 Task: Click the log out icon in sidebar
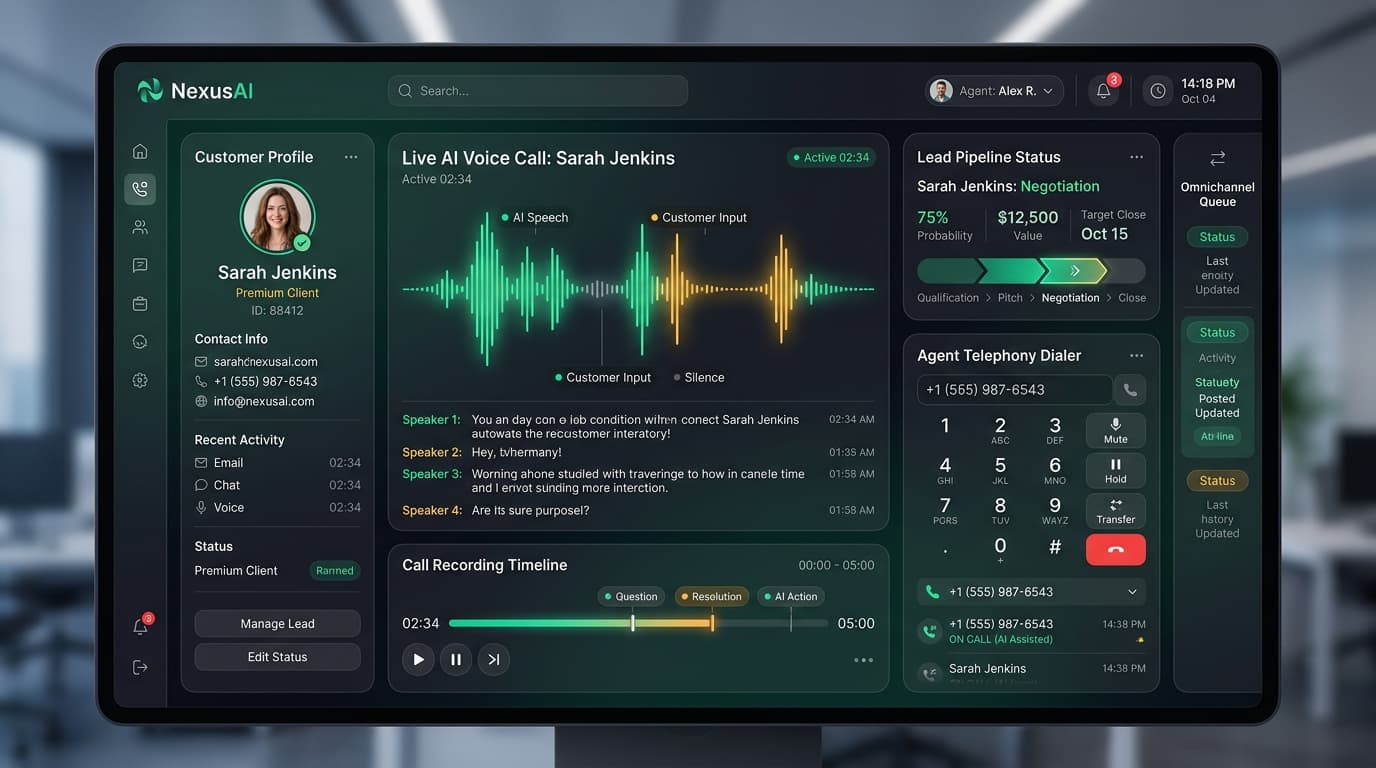pos(140,667)
